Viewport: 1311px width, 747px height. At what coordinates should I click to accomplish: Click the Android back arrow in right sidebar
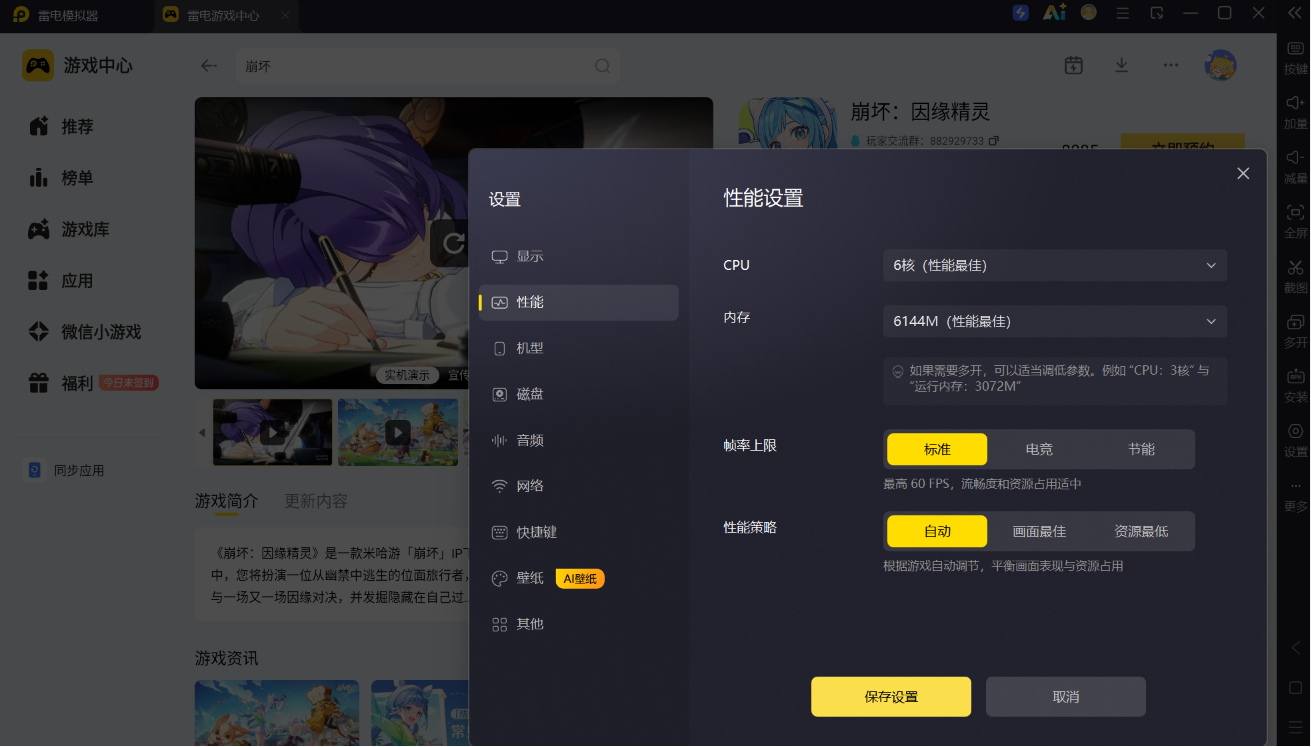pos(1296,648)
